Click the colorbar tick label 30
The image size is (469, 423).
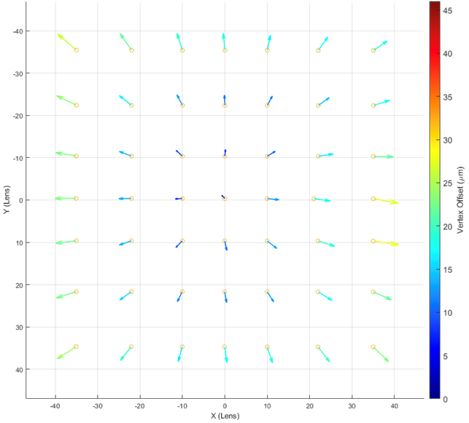[x=448, y=140]
